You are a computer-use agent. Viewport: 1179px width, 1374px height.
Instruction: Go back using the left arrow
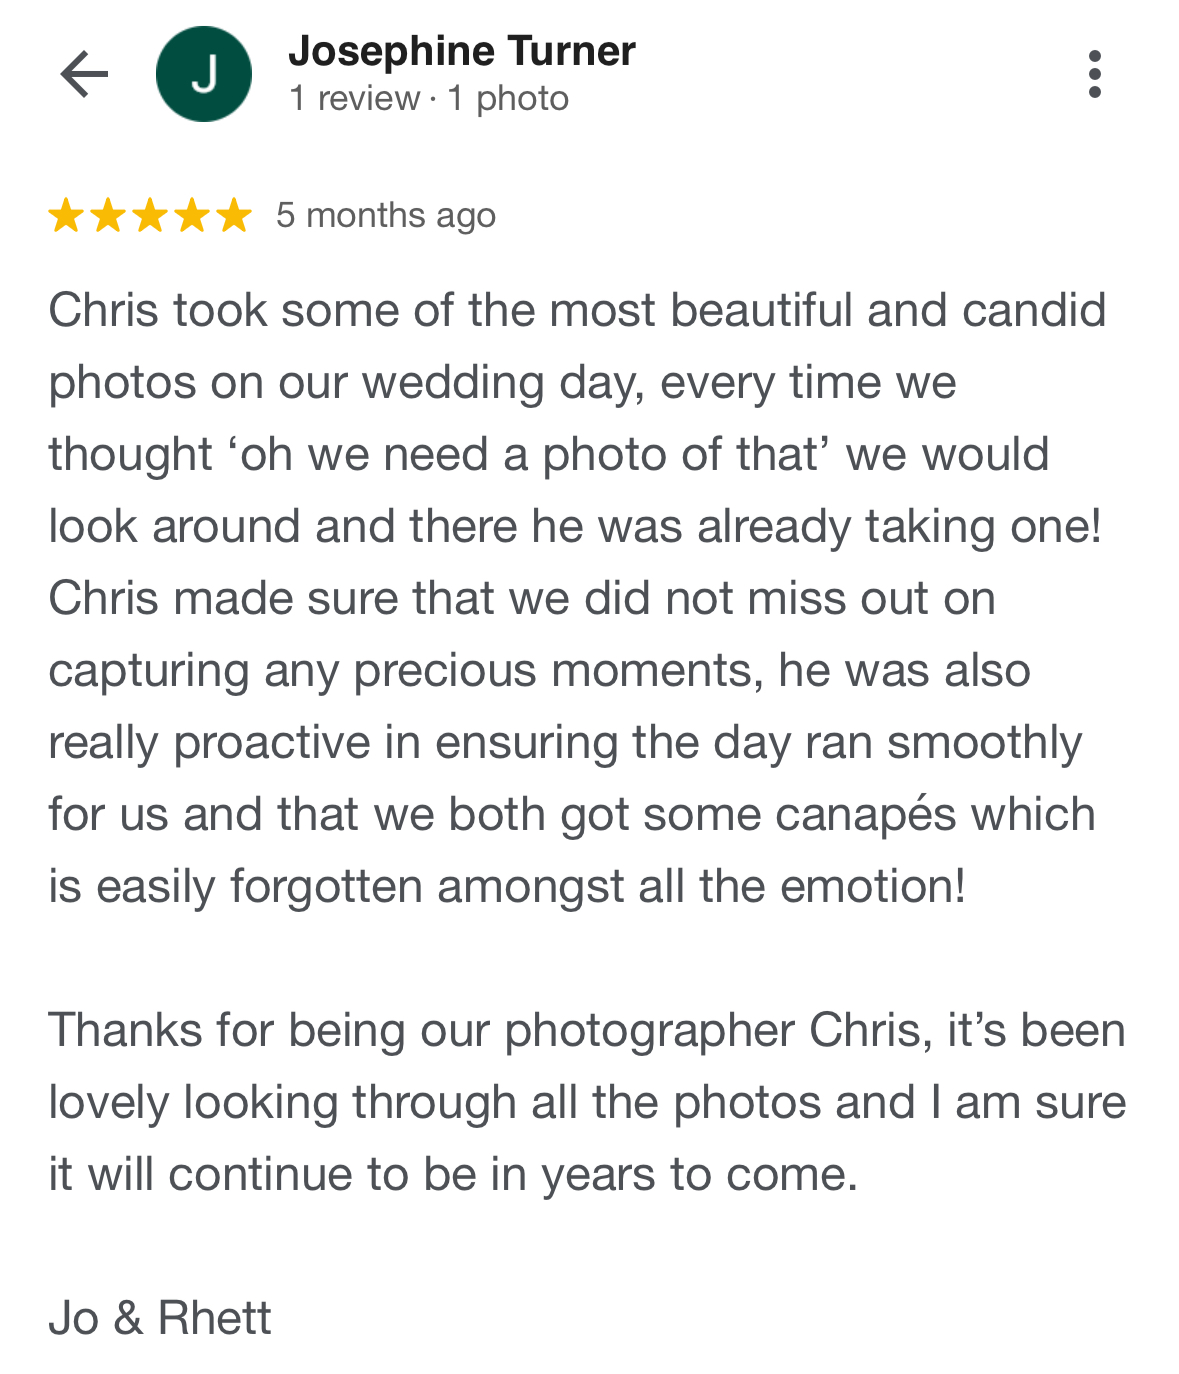84,74
